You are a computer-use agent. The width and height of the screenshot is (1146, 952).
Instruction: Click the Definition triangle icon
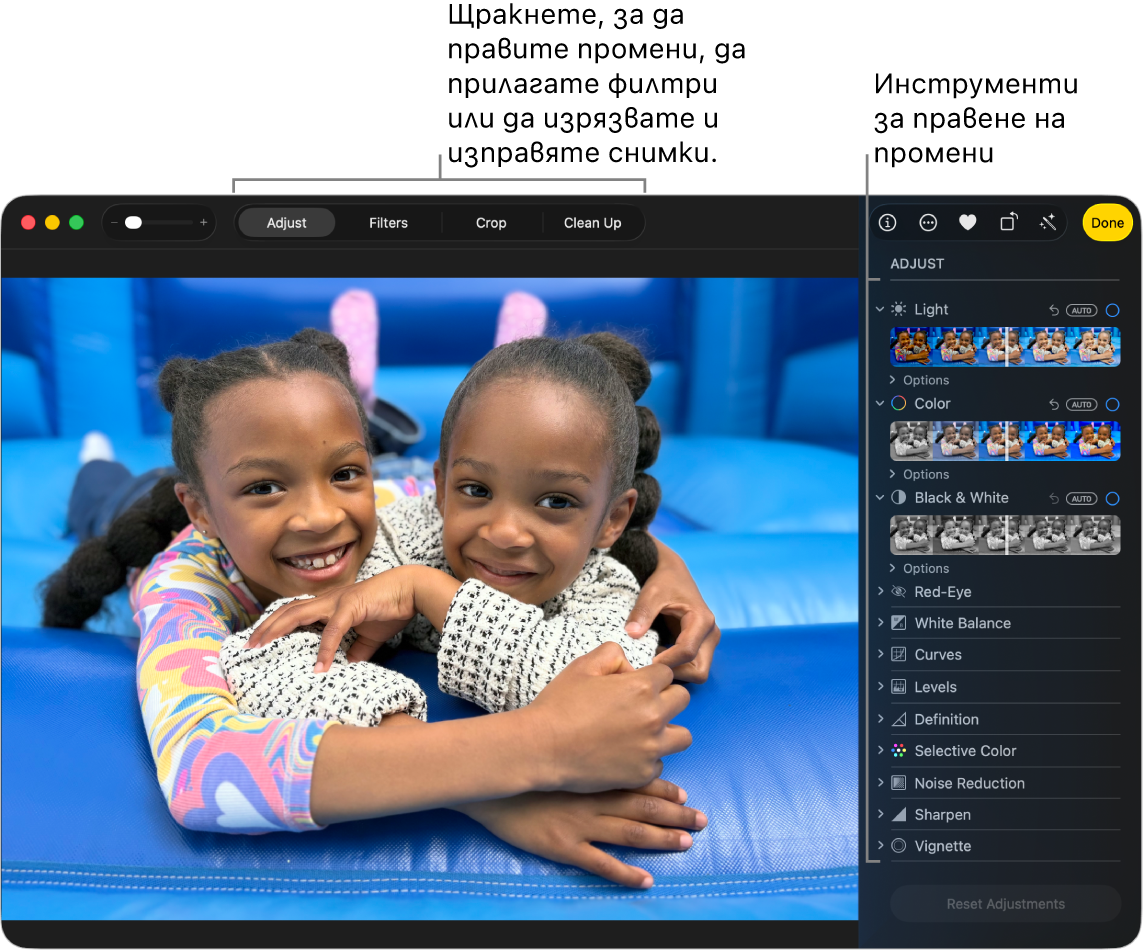[x=900, y=720]
